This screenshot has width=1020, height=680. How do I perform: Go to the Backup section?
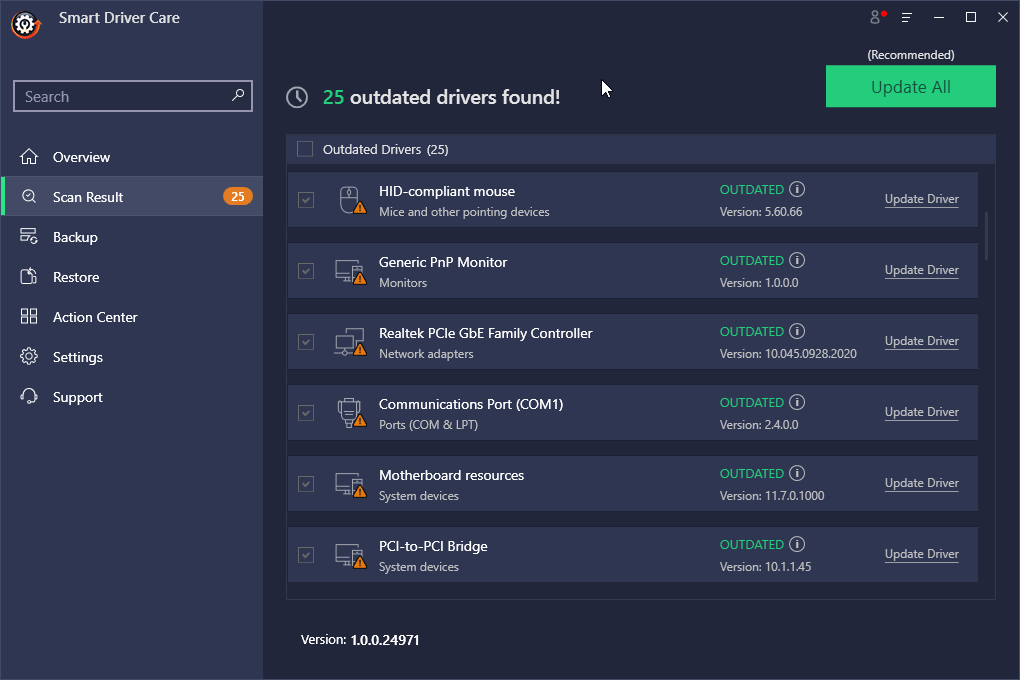(x=75, y=237)
